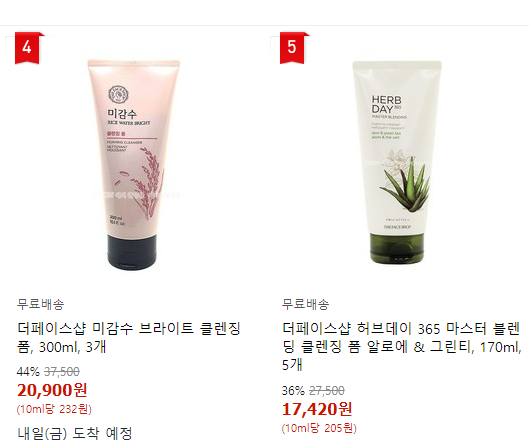Image resolution: width=532 pixels, height=444 pixels.
Task: Open 더페이스샵 허브데이 365 마스터 블렌딩 product title
Action: coord(402,347)
